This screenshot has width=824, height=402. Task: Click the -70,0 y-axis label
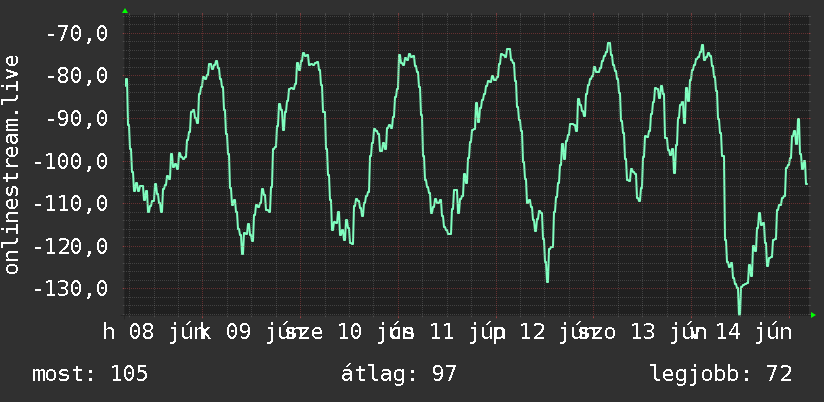(77, 34)
